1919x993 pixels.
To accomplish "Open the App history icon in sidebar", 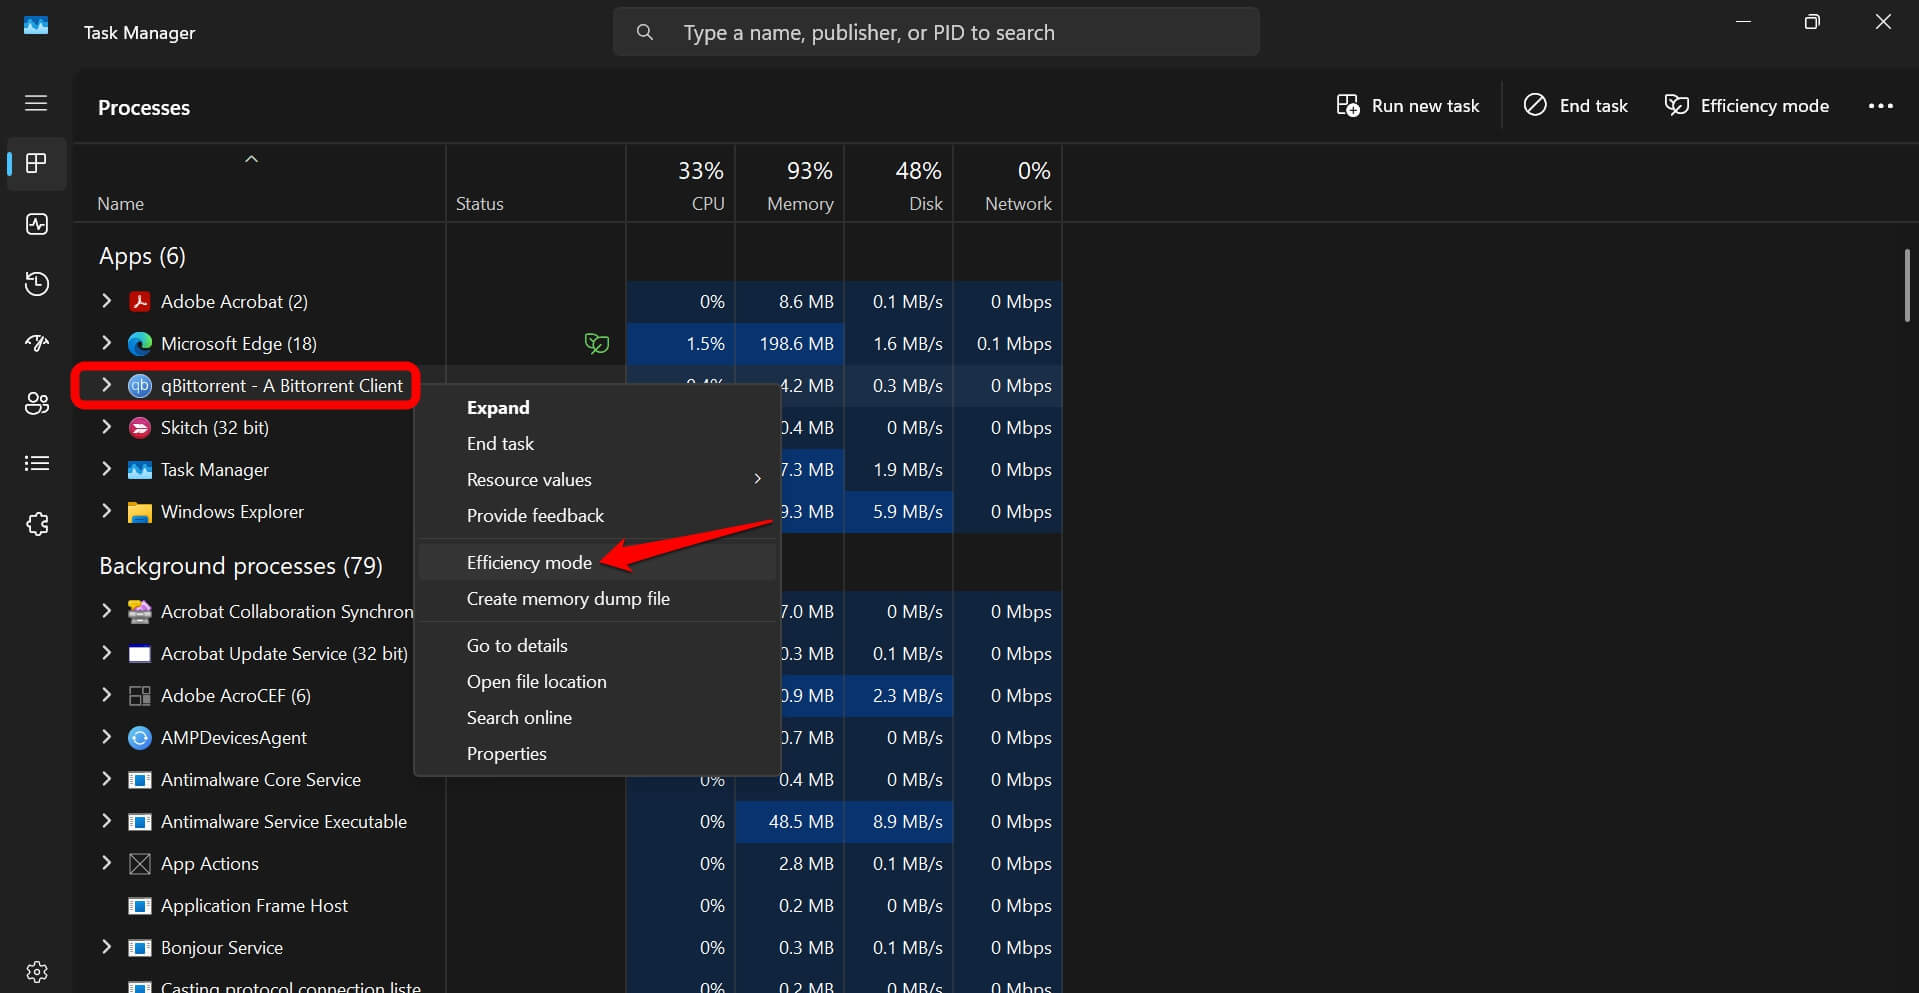I will tap(37, 284).
